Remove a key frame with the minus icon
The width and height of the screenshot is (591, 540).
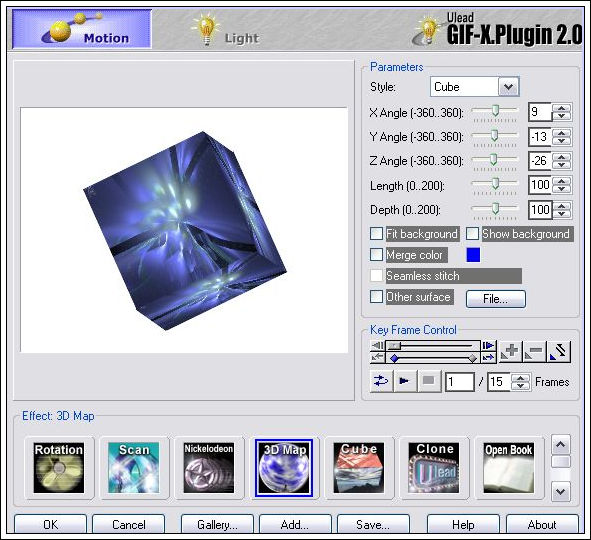534,352
